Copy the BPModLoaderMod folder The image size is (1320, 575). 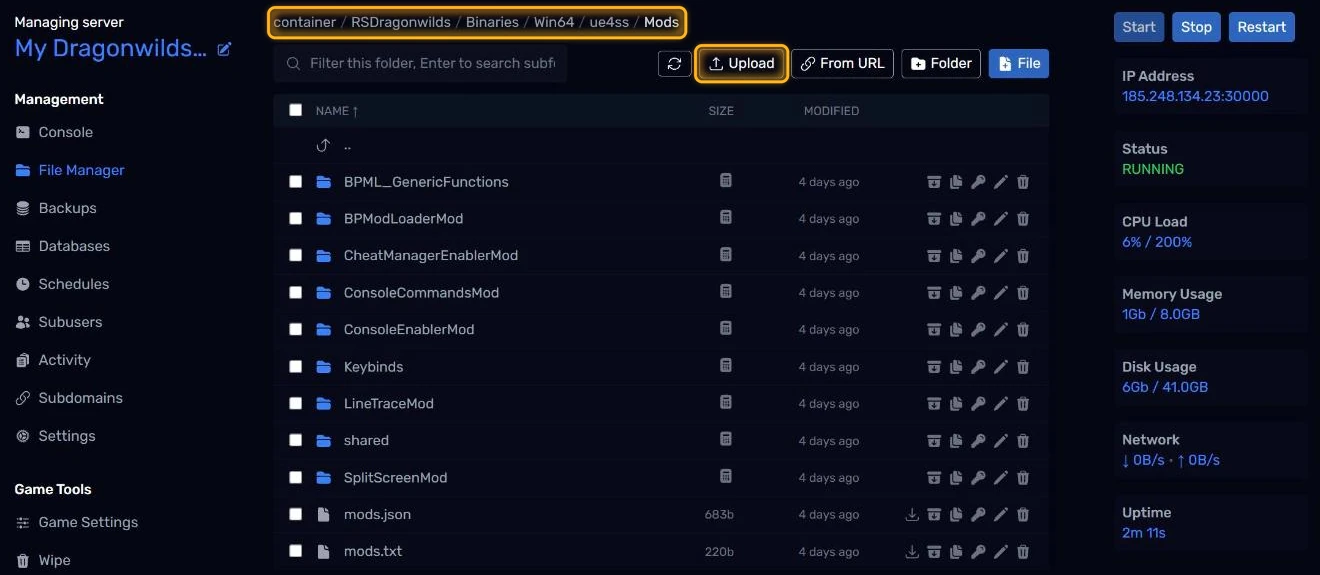956,219
